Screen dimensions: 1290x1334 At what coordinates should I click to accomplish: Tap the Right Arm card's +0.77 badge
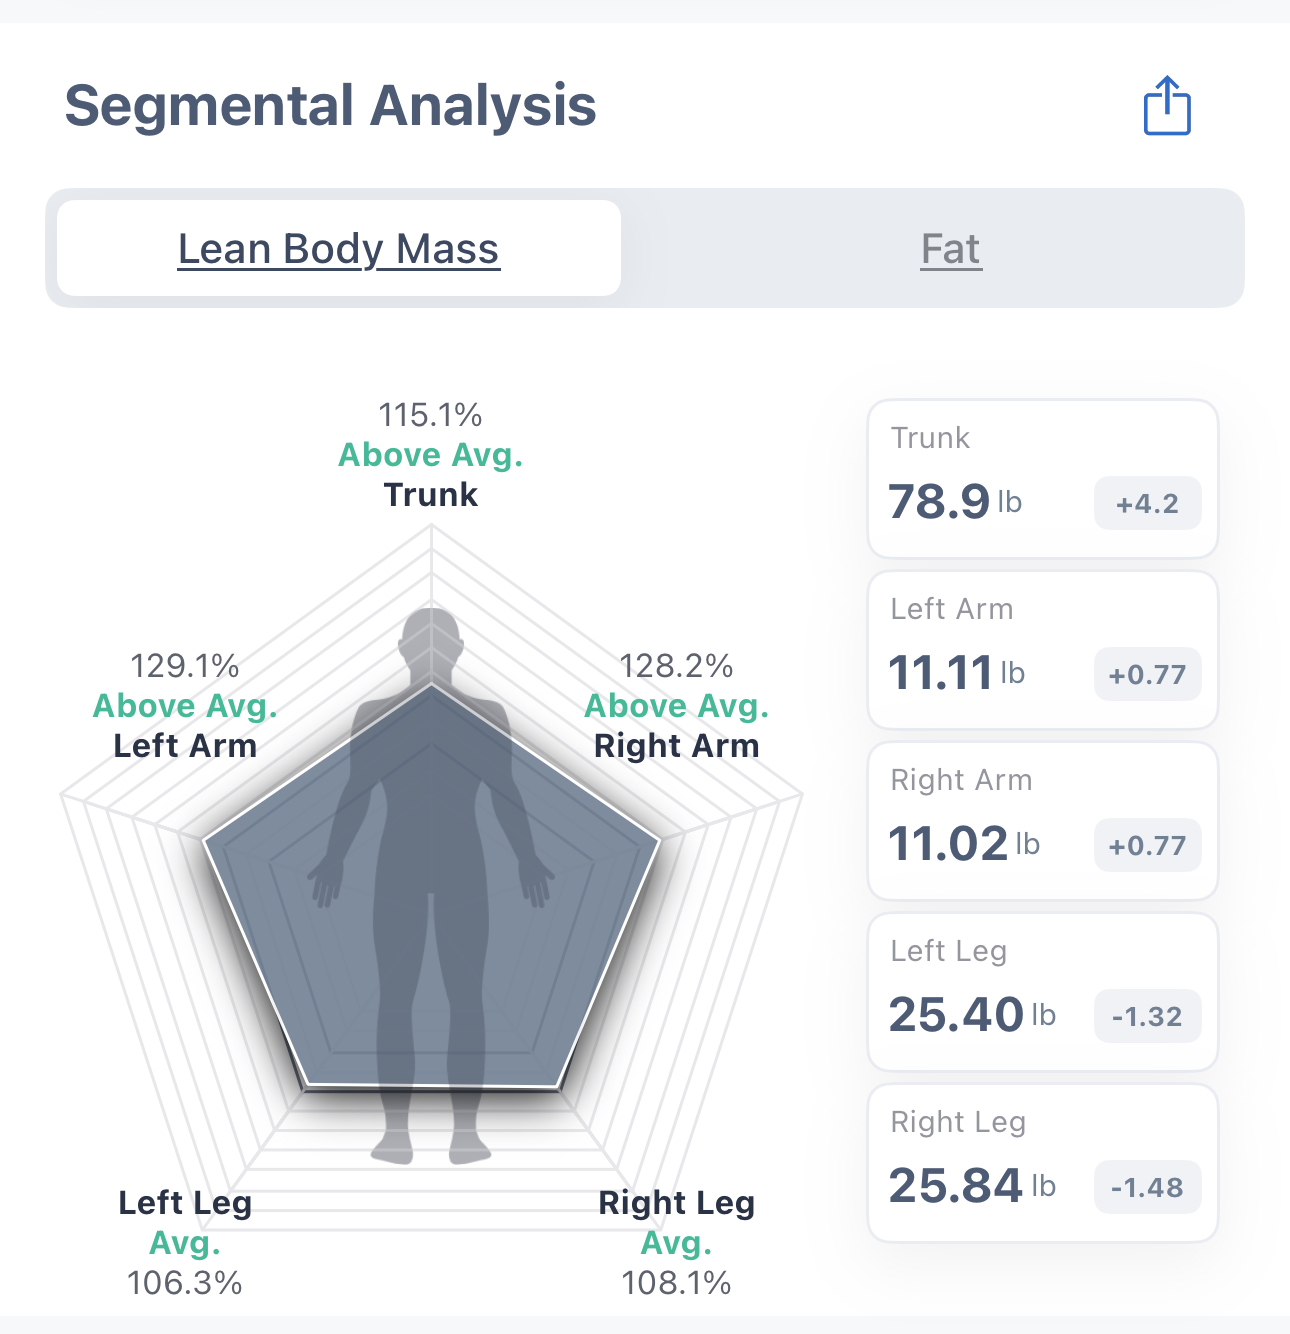[1147, 846]
